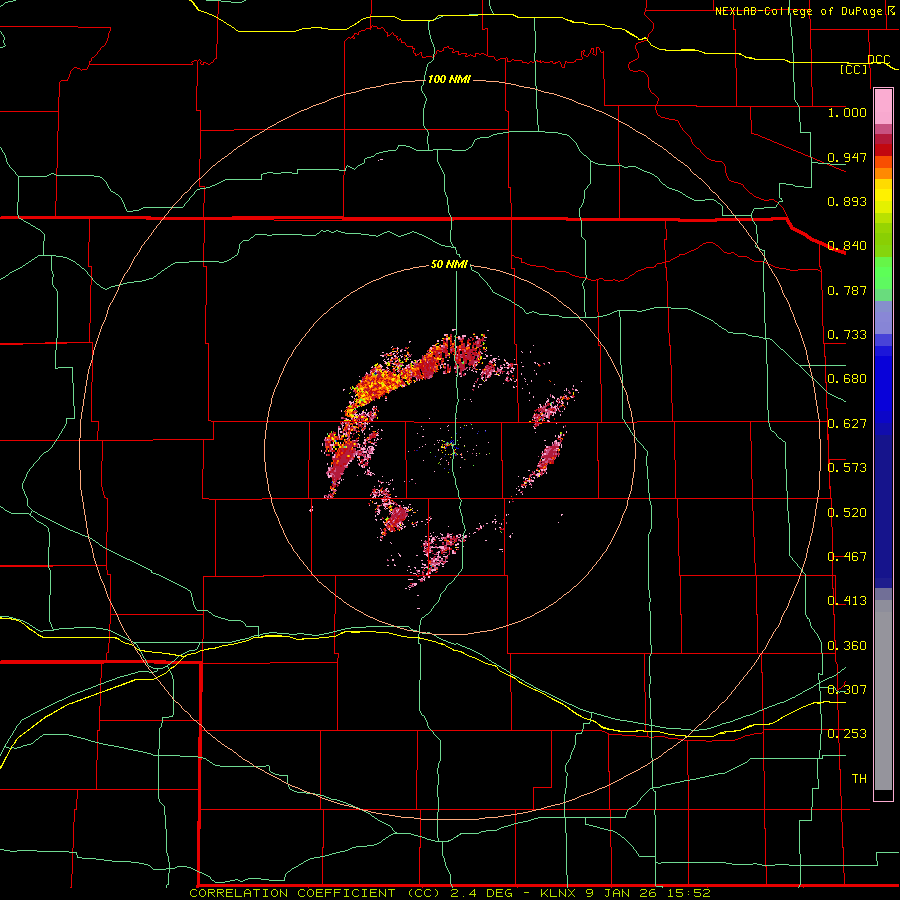
Task: Click the [CC] label above the color bar
Action: pos(854,69)
